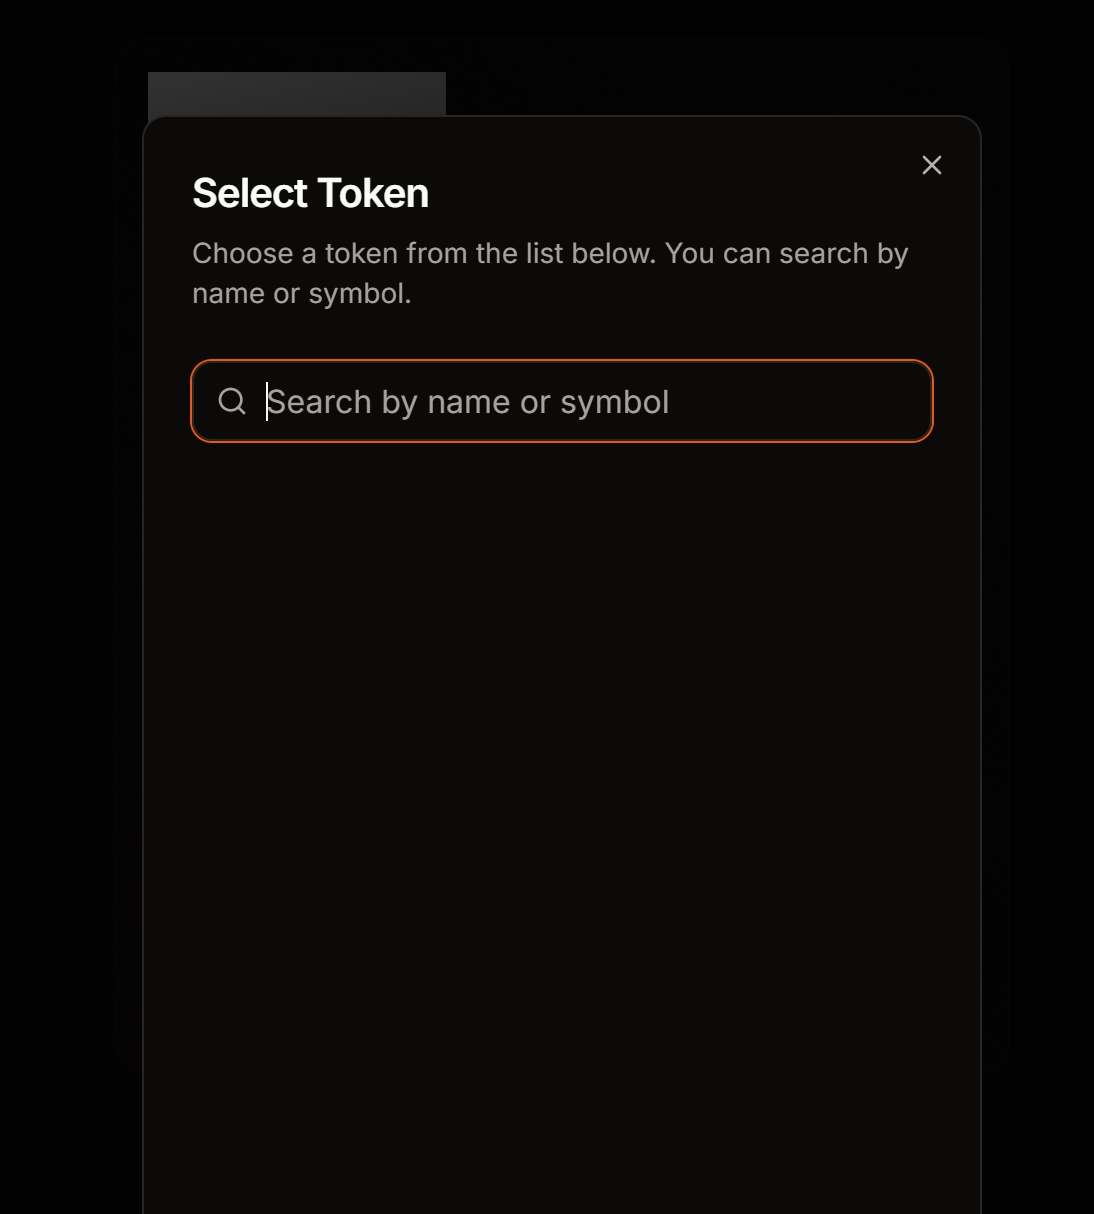Click the magnifying glass search icon

[x=232, y=401]
